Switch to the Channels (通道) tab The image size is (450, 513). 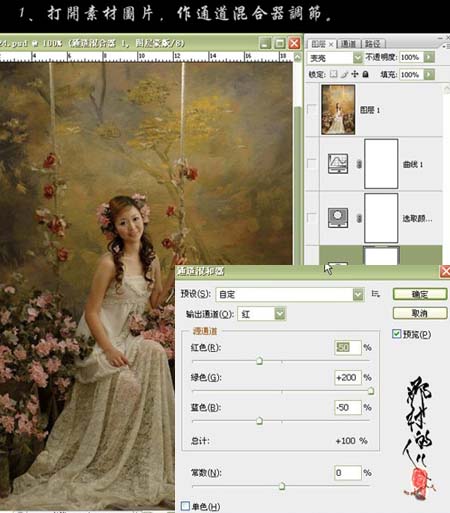coord(348,44)
